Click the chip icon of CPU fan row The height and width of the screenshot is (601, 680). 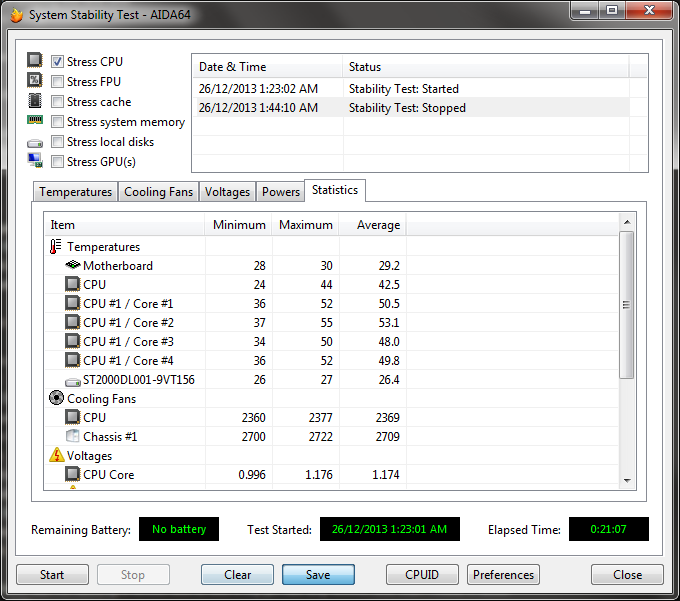coord(72,418)
